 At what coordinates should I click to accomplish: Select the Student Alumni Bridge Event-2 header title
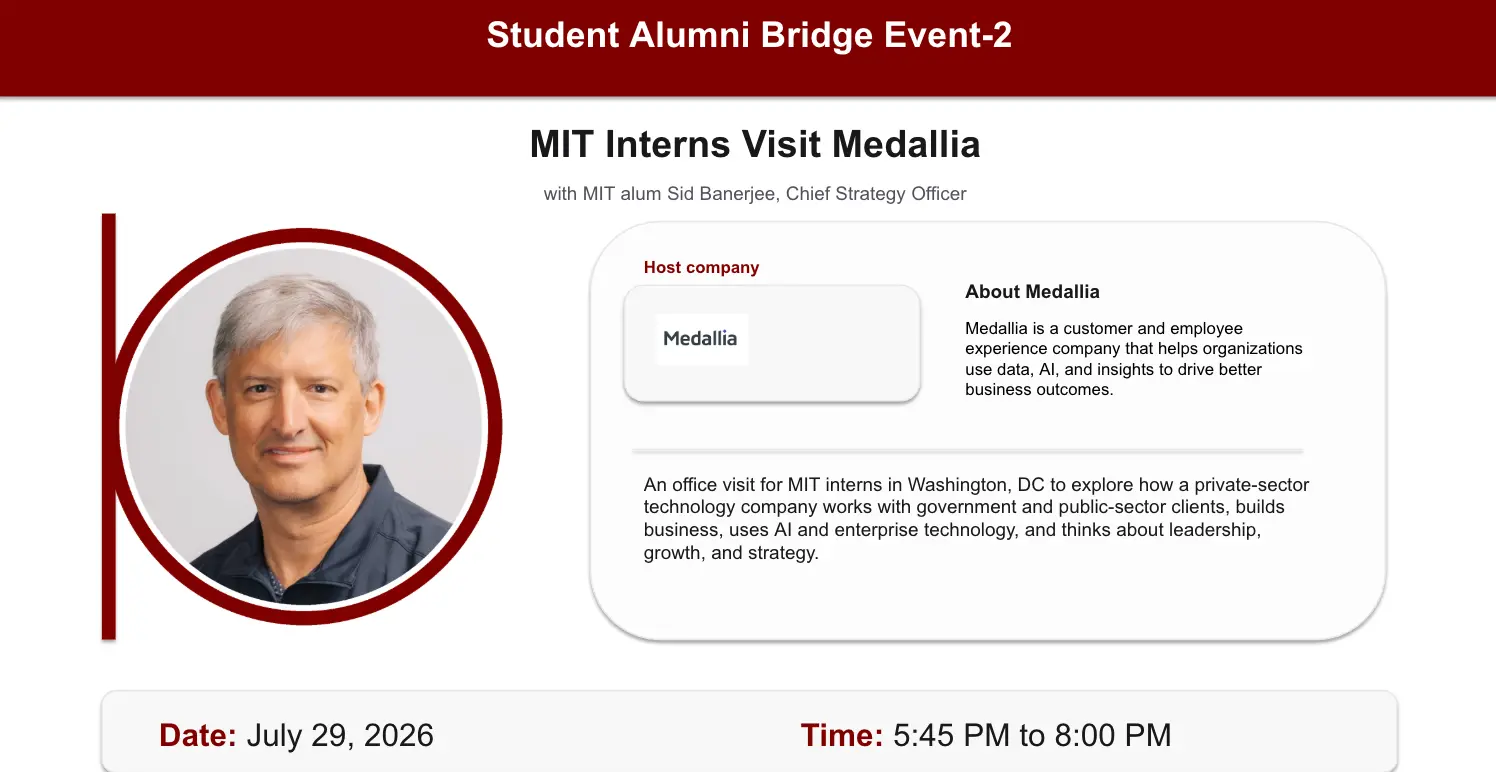pyautogui.click(x=749, y=36)
